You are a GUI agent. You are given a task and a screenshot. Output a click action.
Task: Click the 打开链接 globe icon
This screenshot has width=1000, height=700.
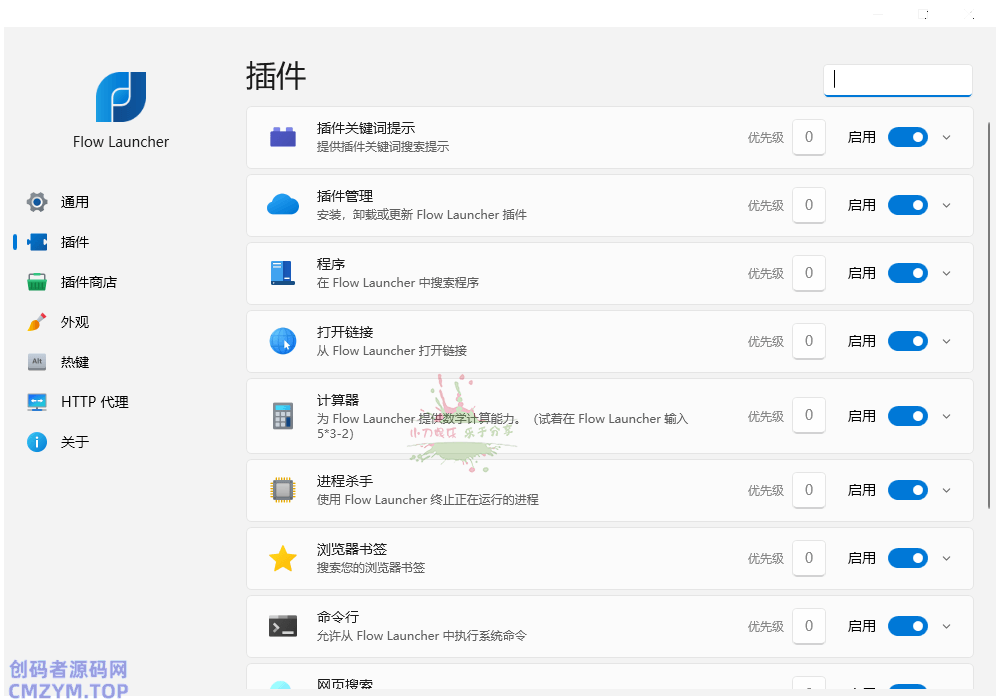pyautogui.click(x=283, y=341)
